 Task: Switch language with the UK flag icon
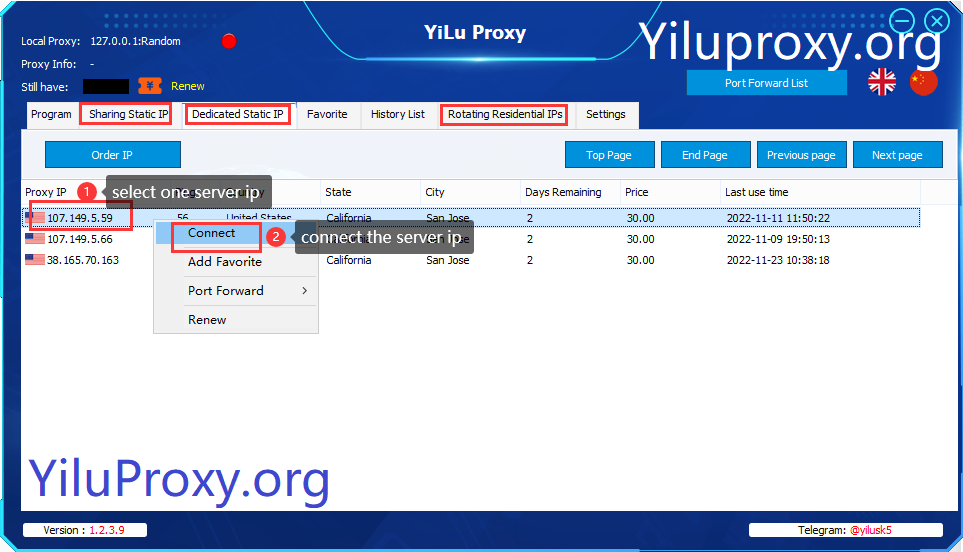click(x=882, y=82)
